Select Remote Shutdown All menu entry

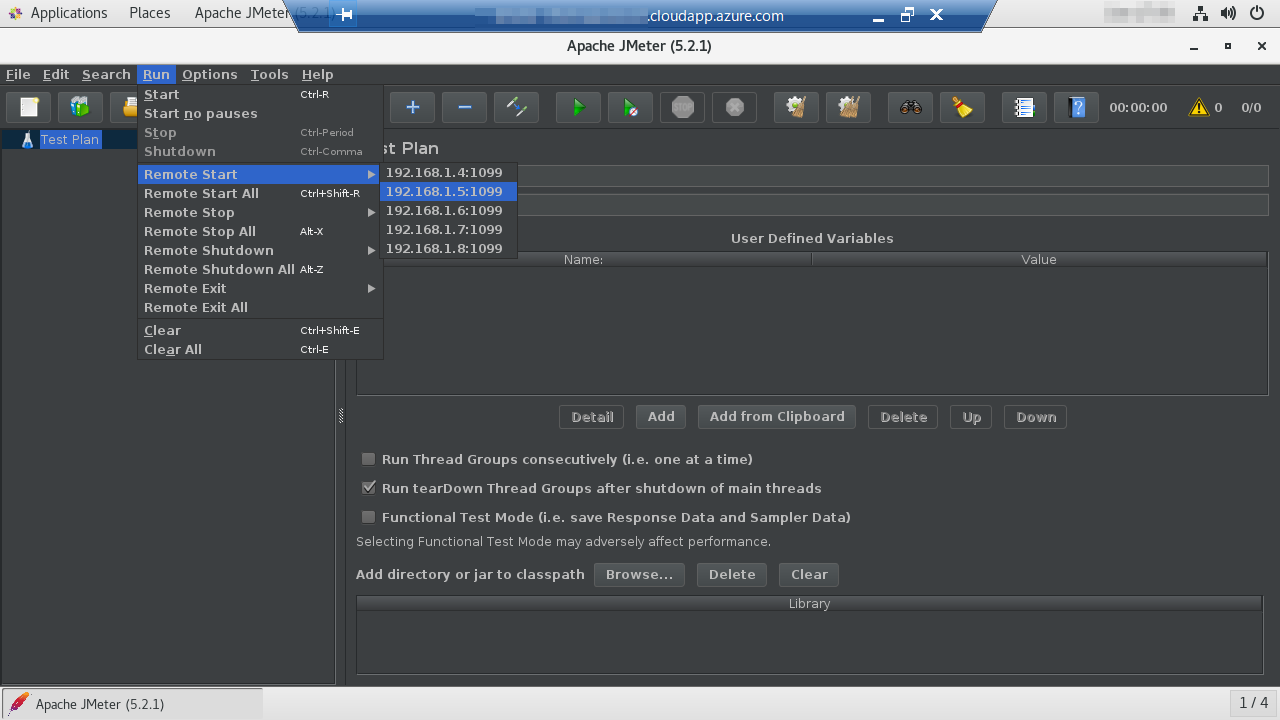[x=259, y=269]
